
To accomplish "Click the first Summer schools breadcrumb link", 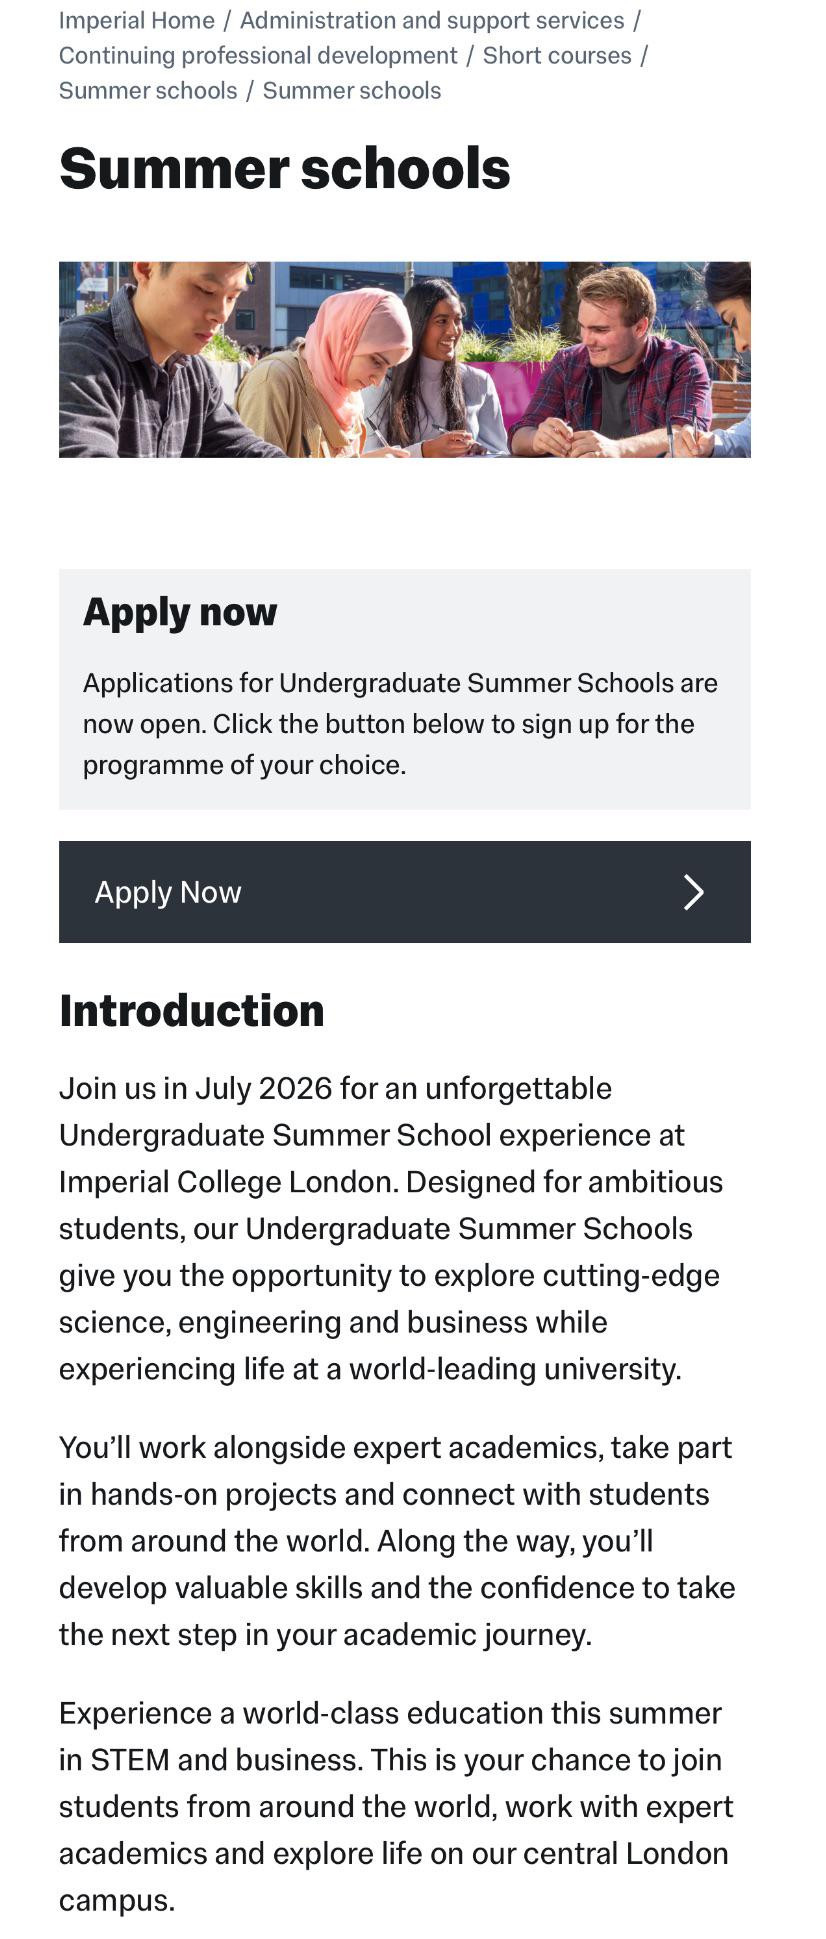I will point(148,90).
